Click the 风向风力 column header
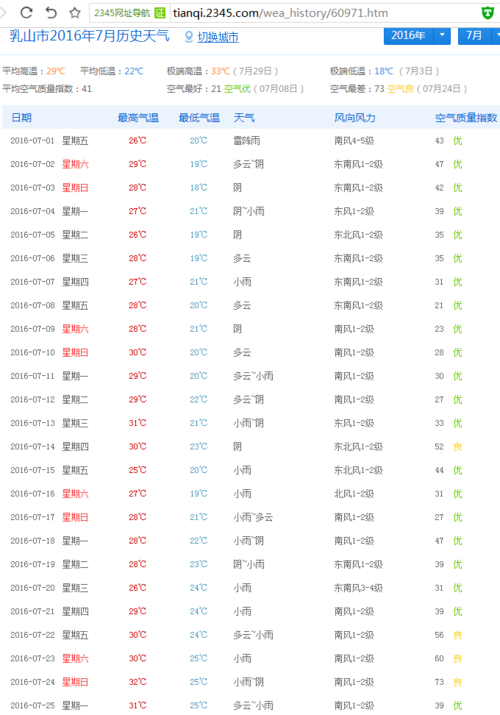This screenshot has height=715, width=500. pos(355,118)
